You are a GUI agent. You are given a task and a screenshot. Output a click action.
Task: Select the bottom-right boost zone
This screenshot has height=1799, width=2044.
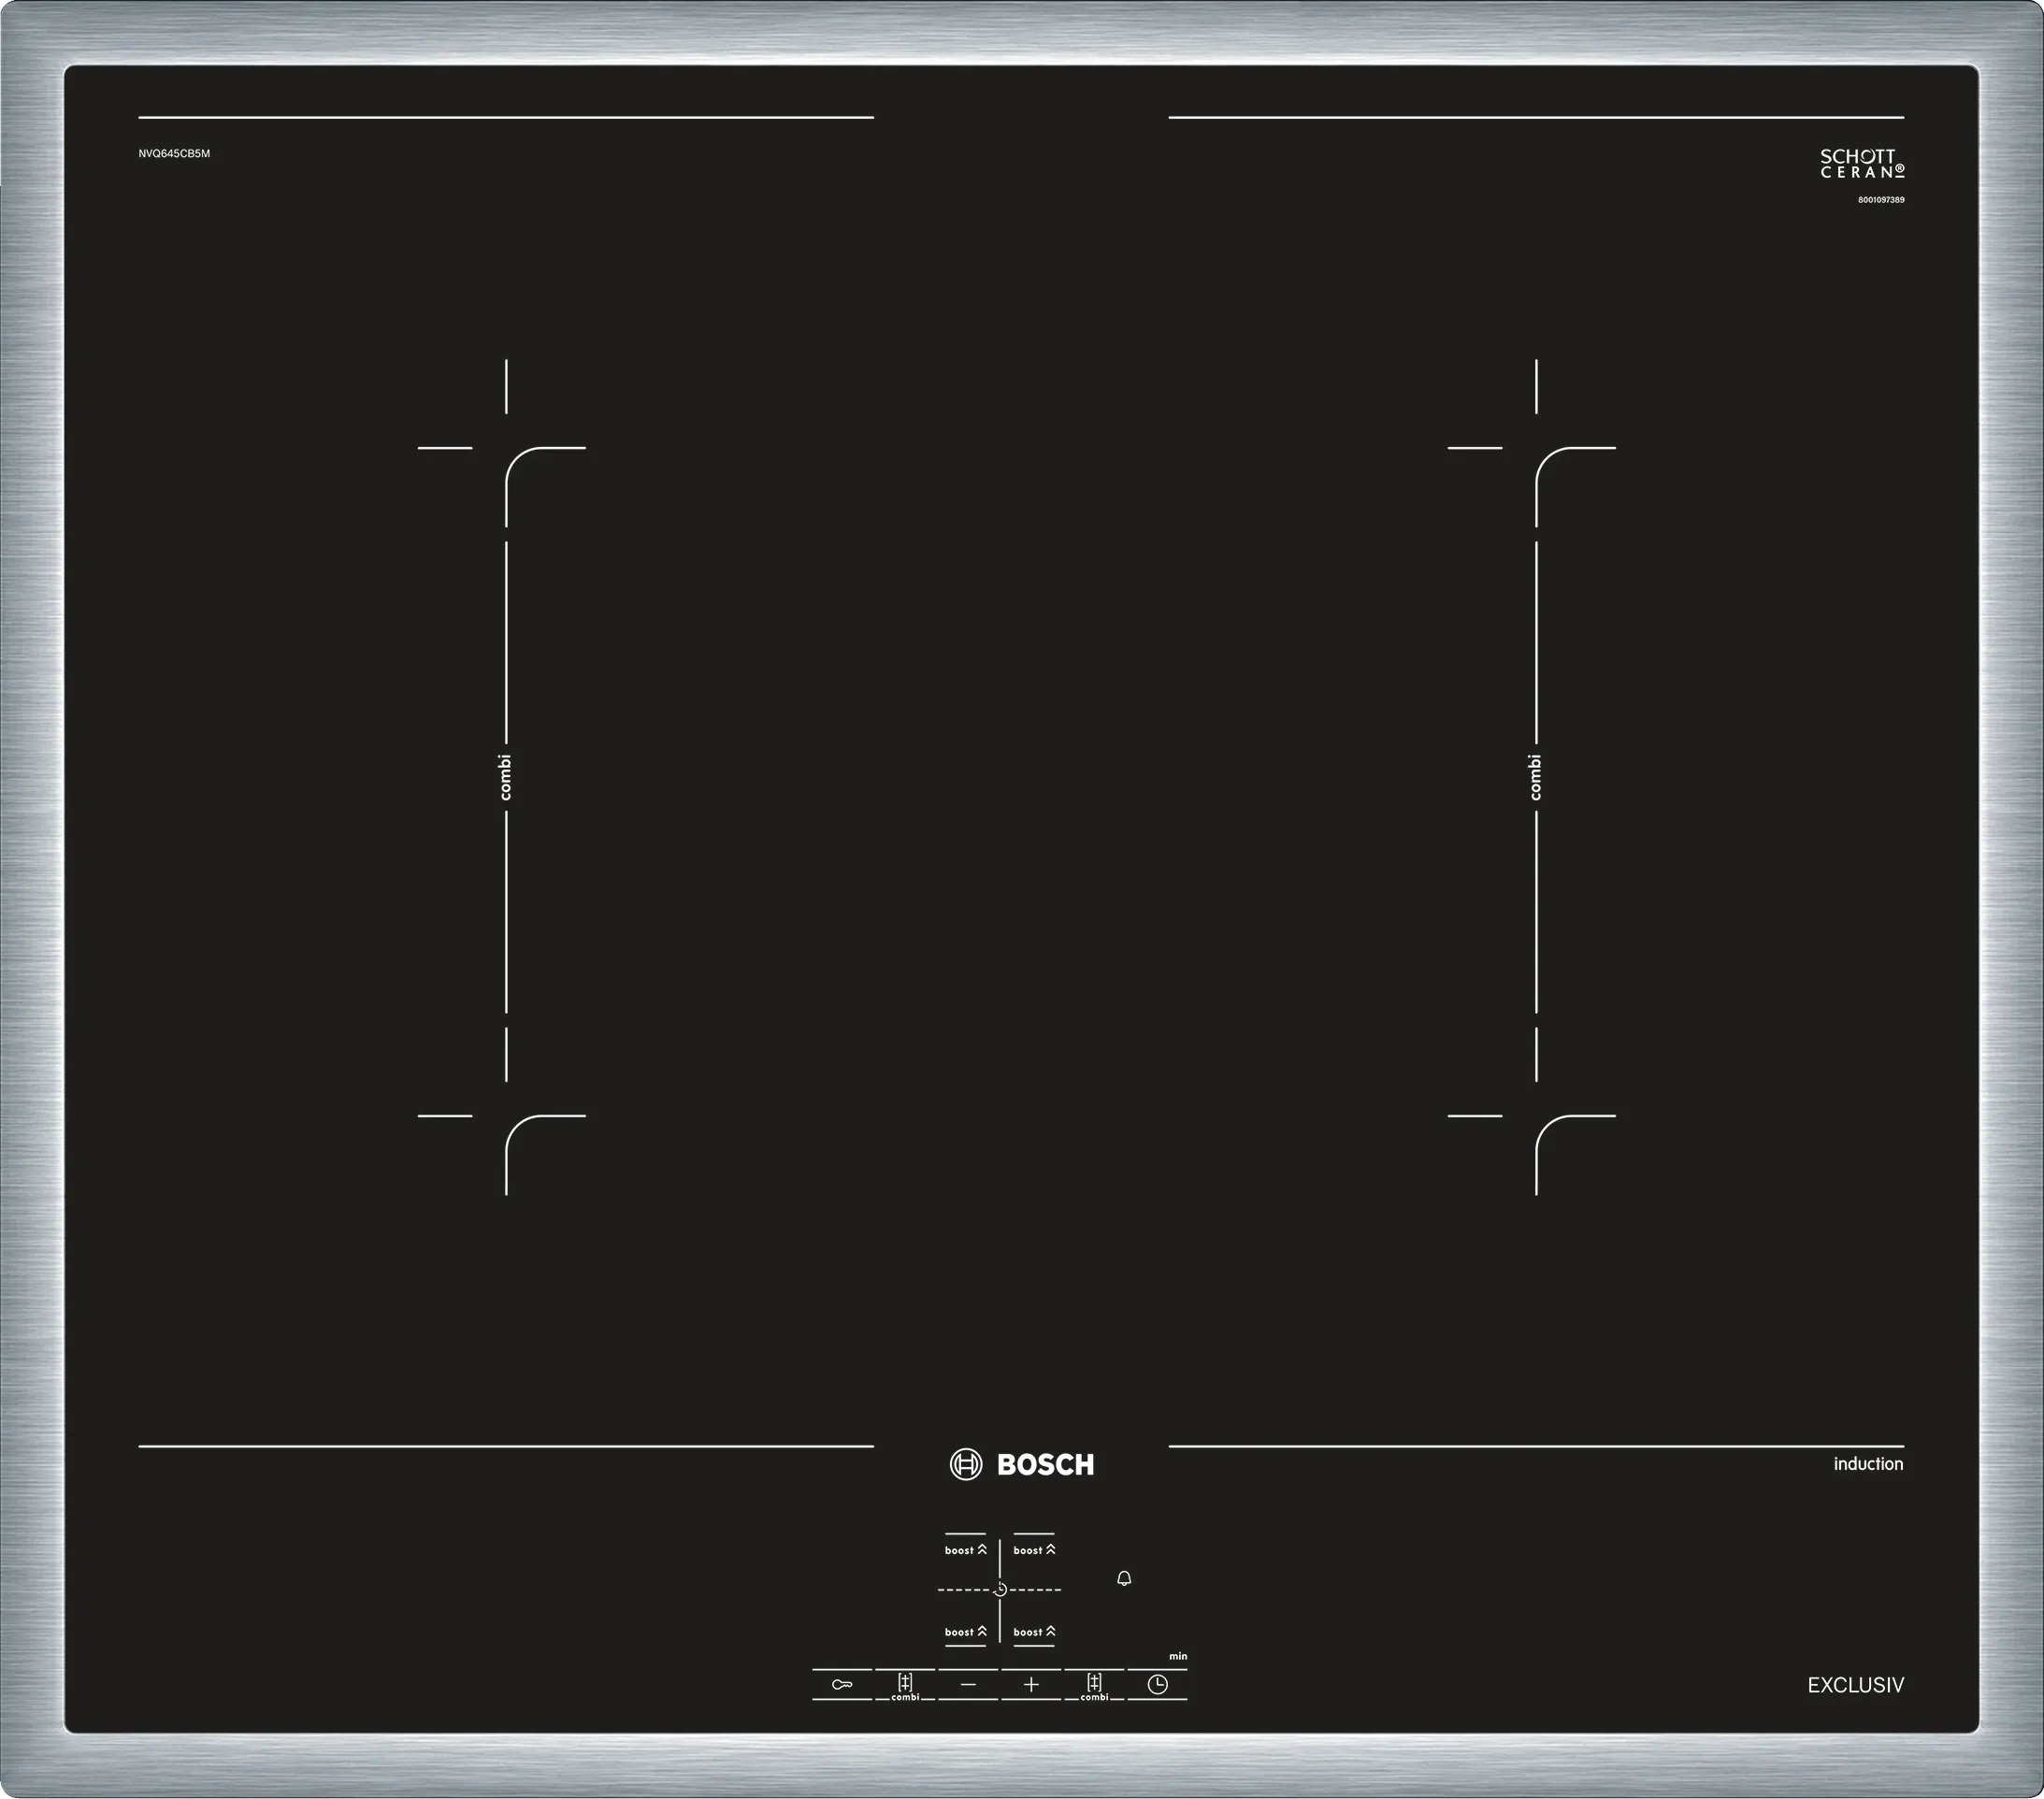[x=1034, y=1632]
